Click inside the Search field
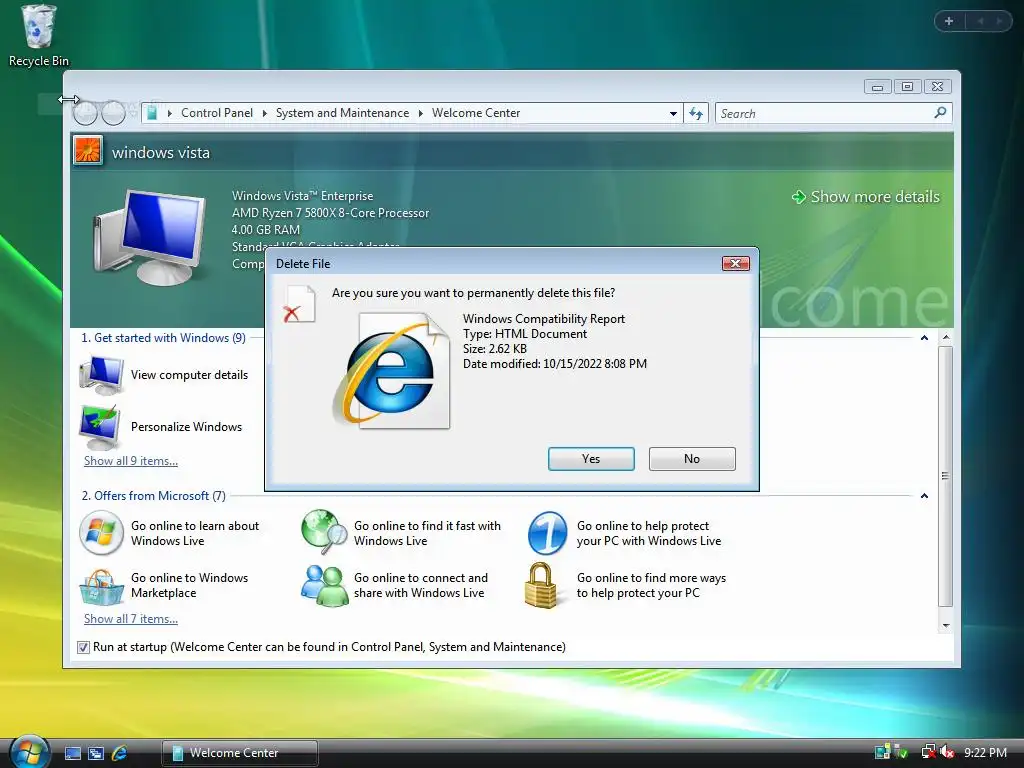 pos(824,114)
